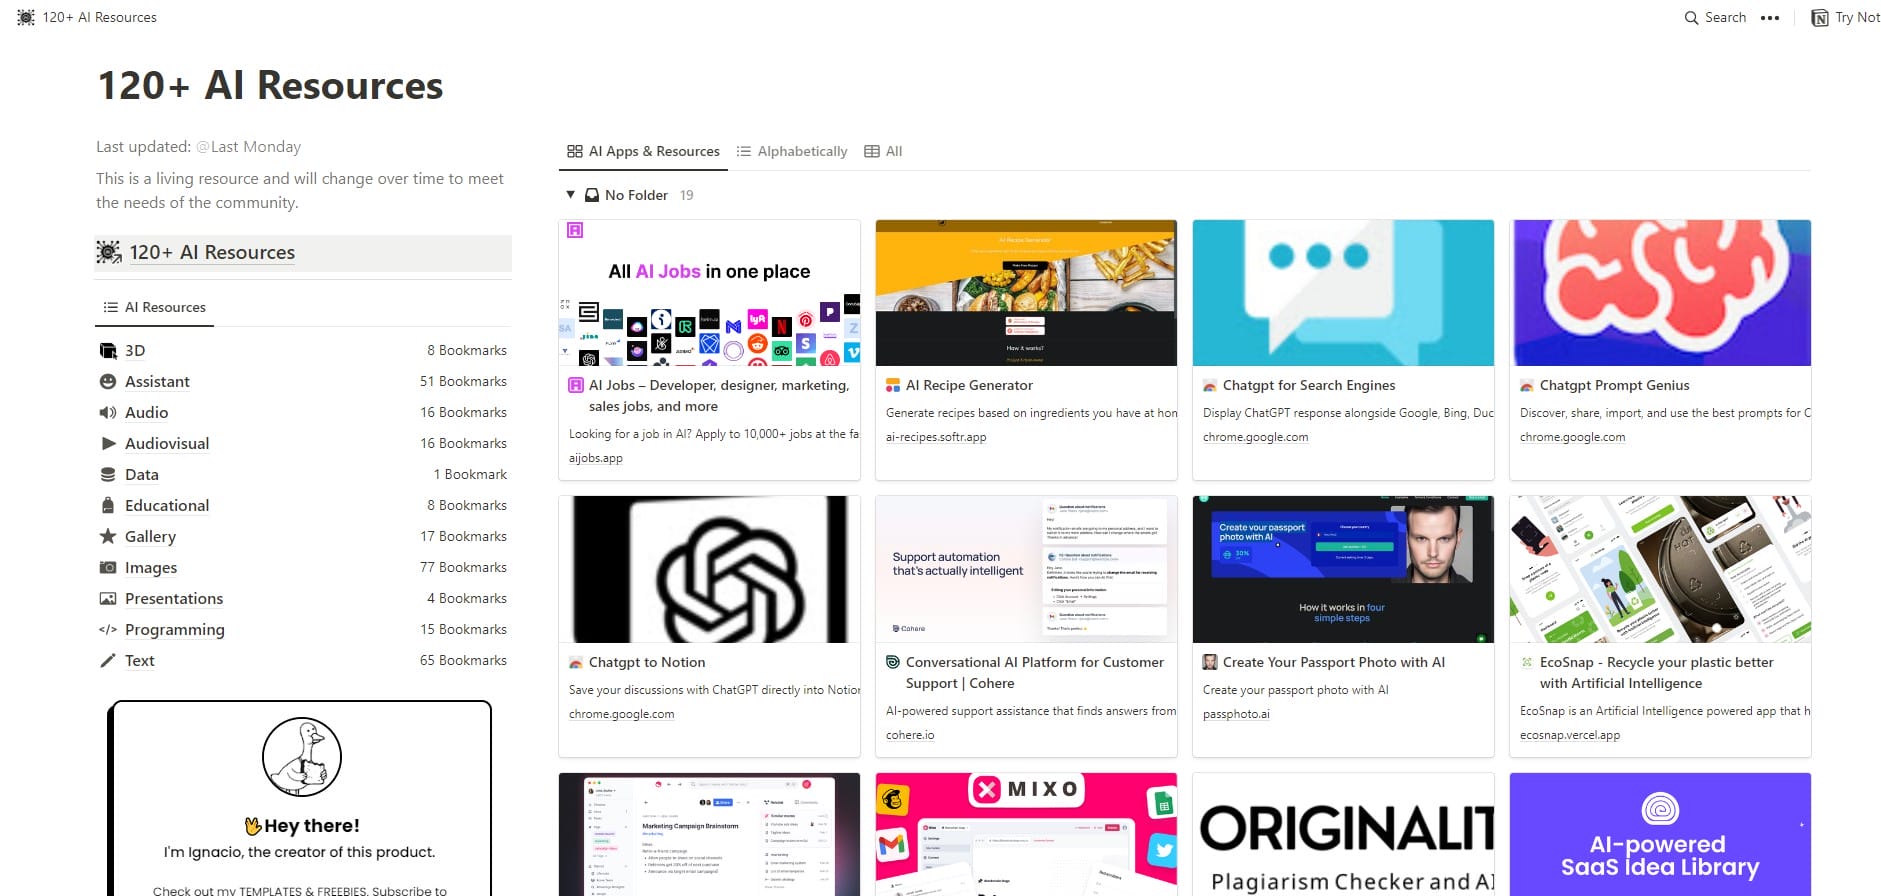Click the Passport Photo card favicon
Viewport: 1881px width, 896px height.
(1210, 663)
